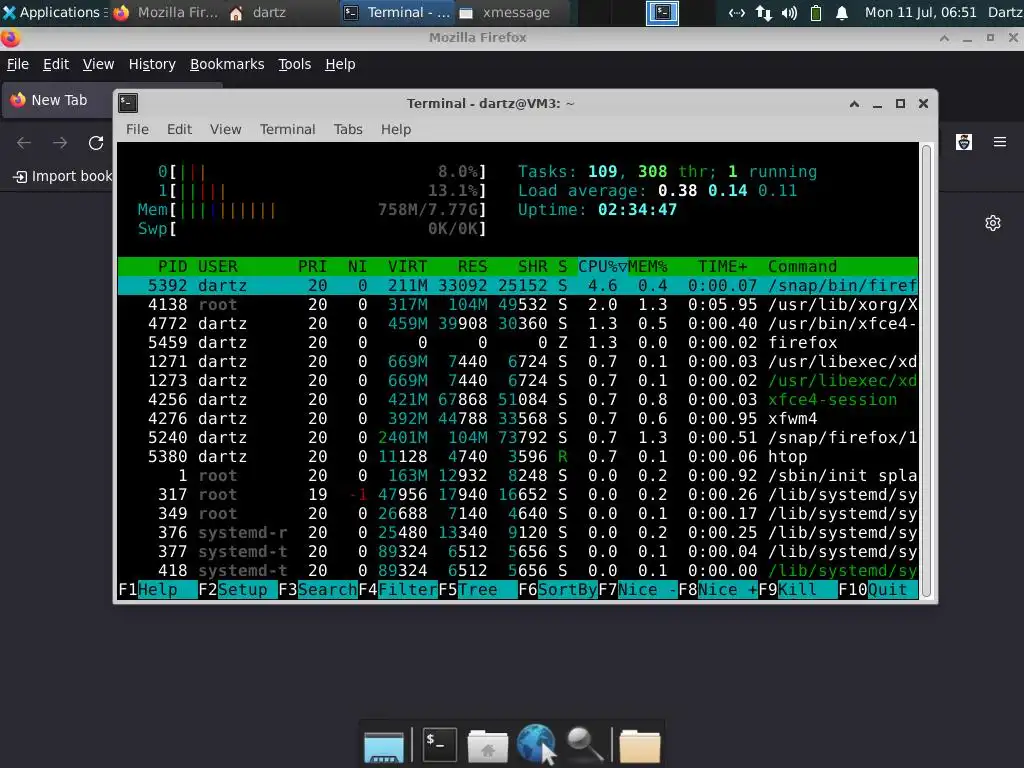Click F10 Quit in htop footer
This screenshot has width=1024, height=768.
pos(878,590)
